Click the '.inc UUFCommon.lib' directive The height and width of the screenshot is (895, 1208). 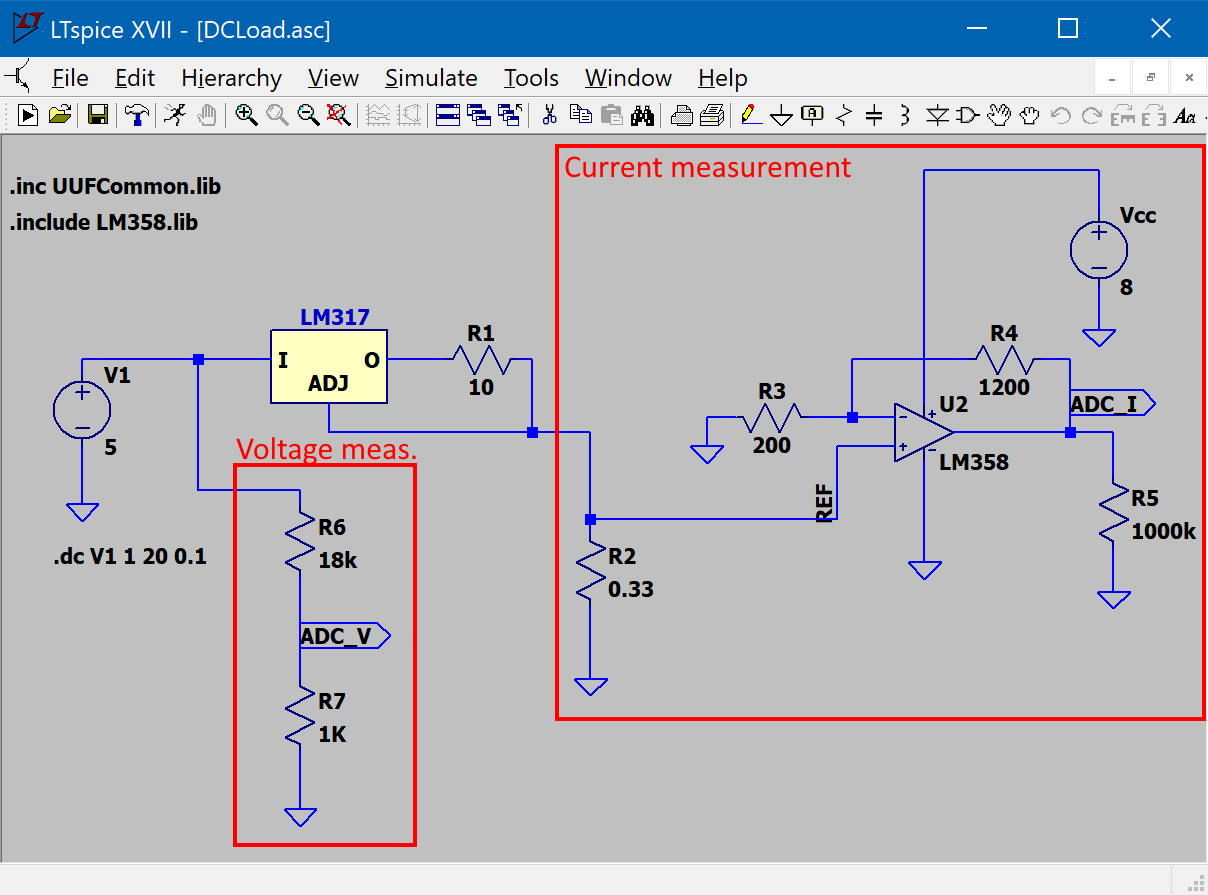[115, 187]
